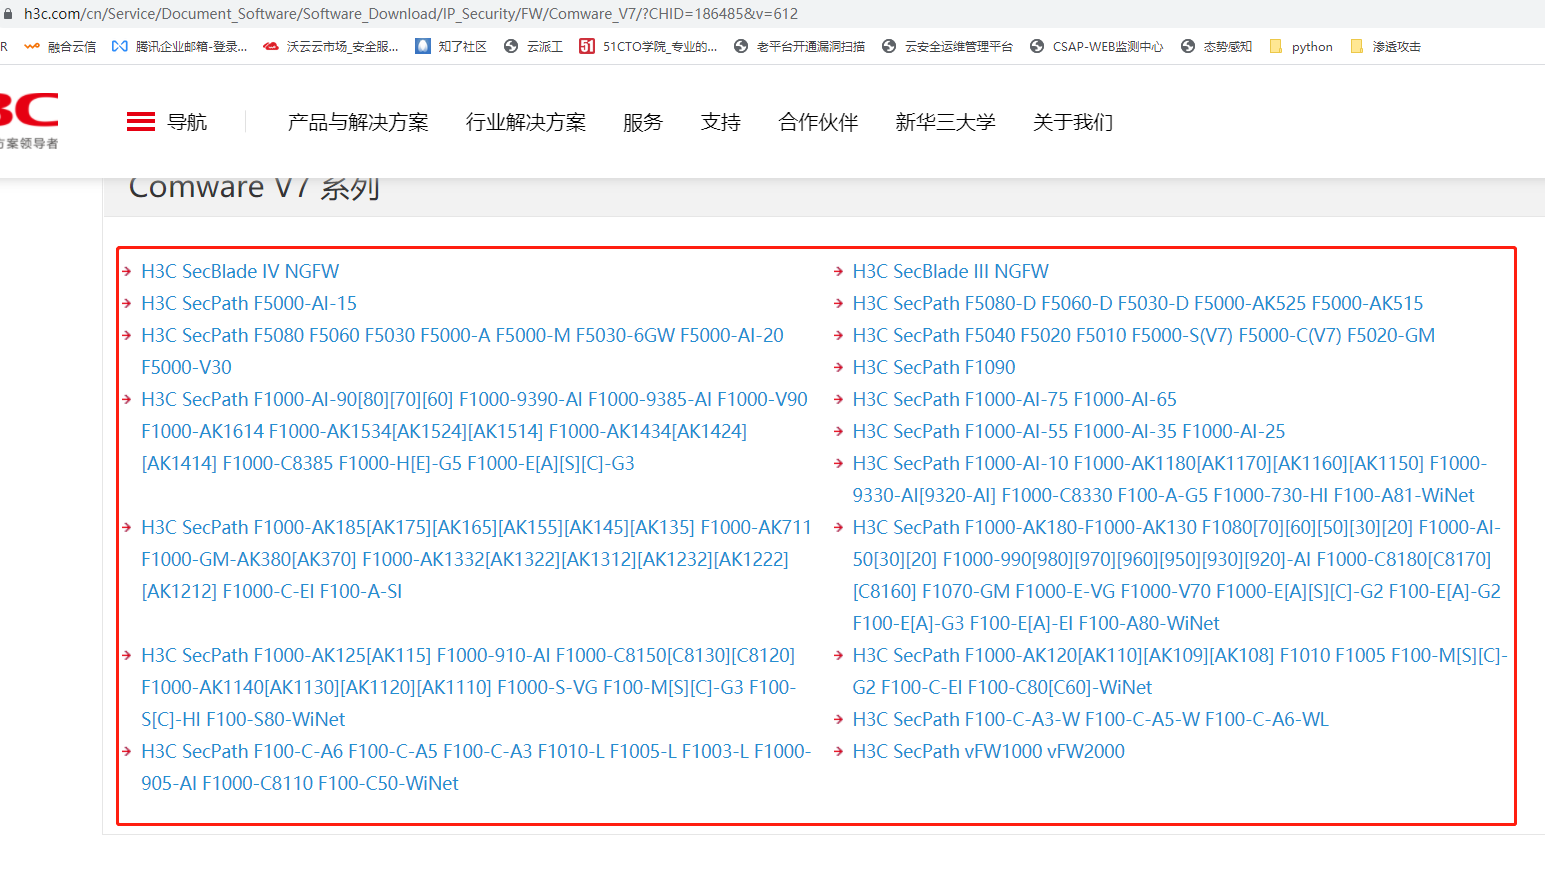This screenshot has height=870, width=1545.
Task: Open SecPath F1000-AI-75 F1000-AI-65 link
Action: (1014, 399)
